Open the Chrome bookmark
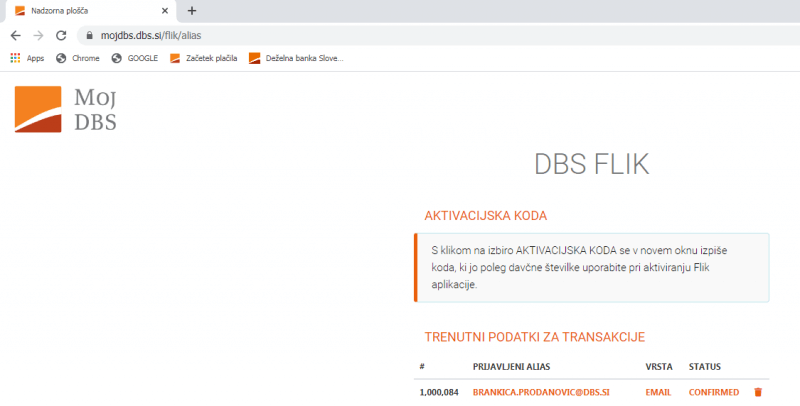The height and width of the screenshot is (406, 800). 78,58
